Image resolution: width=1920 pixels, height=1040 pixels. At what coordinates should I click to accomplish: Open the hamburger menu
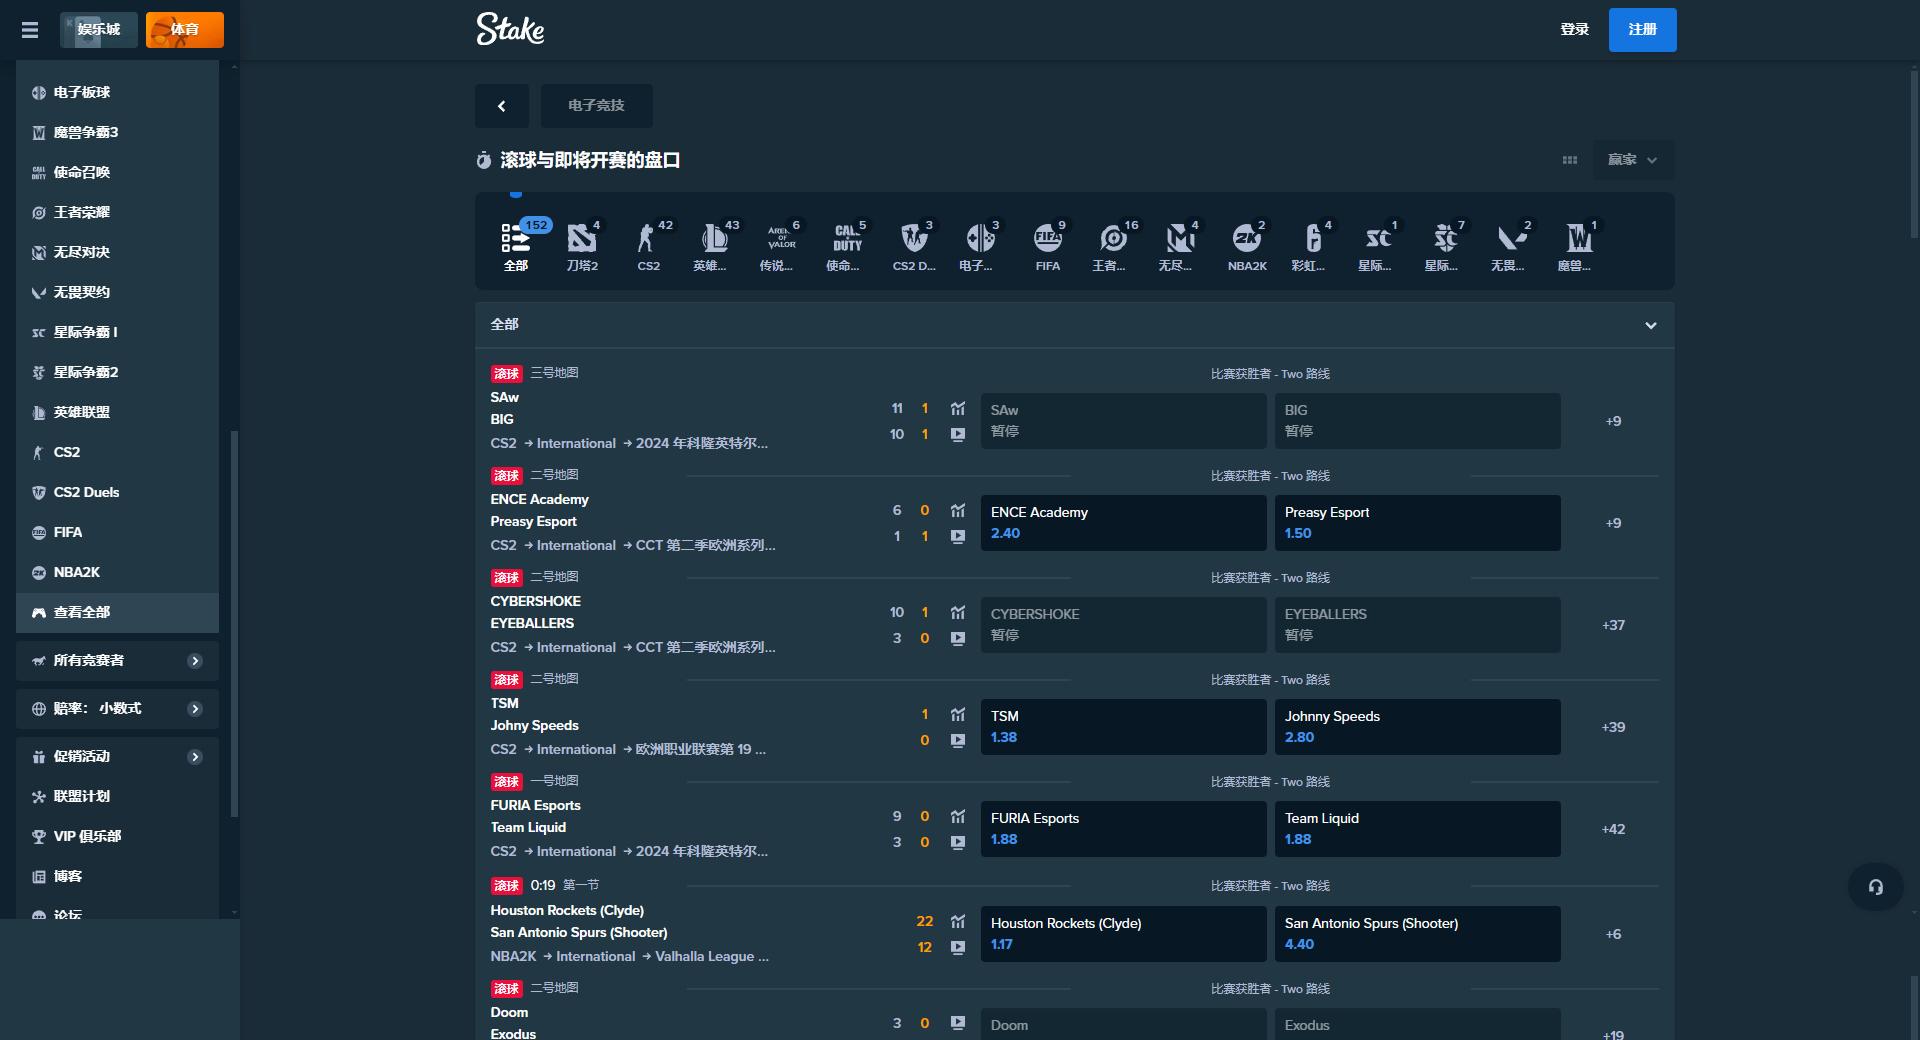pos(30,30)
